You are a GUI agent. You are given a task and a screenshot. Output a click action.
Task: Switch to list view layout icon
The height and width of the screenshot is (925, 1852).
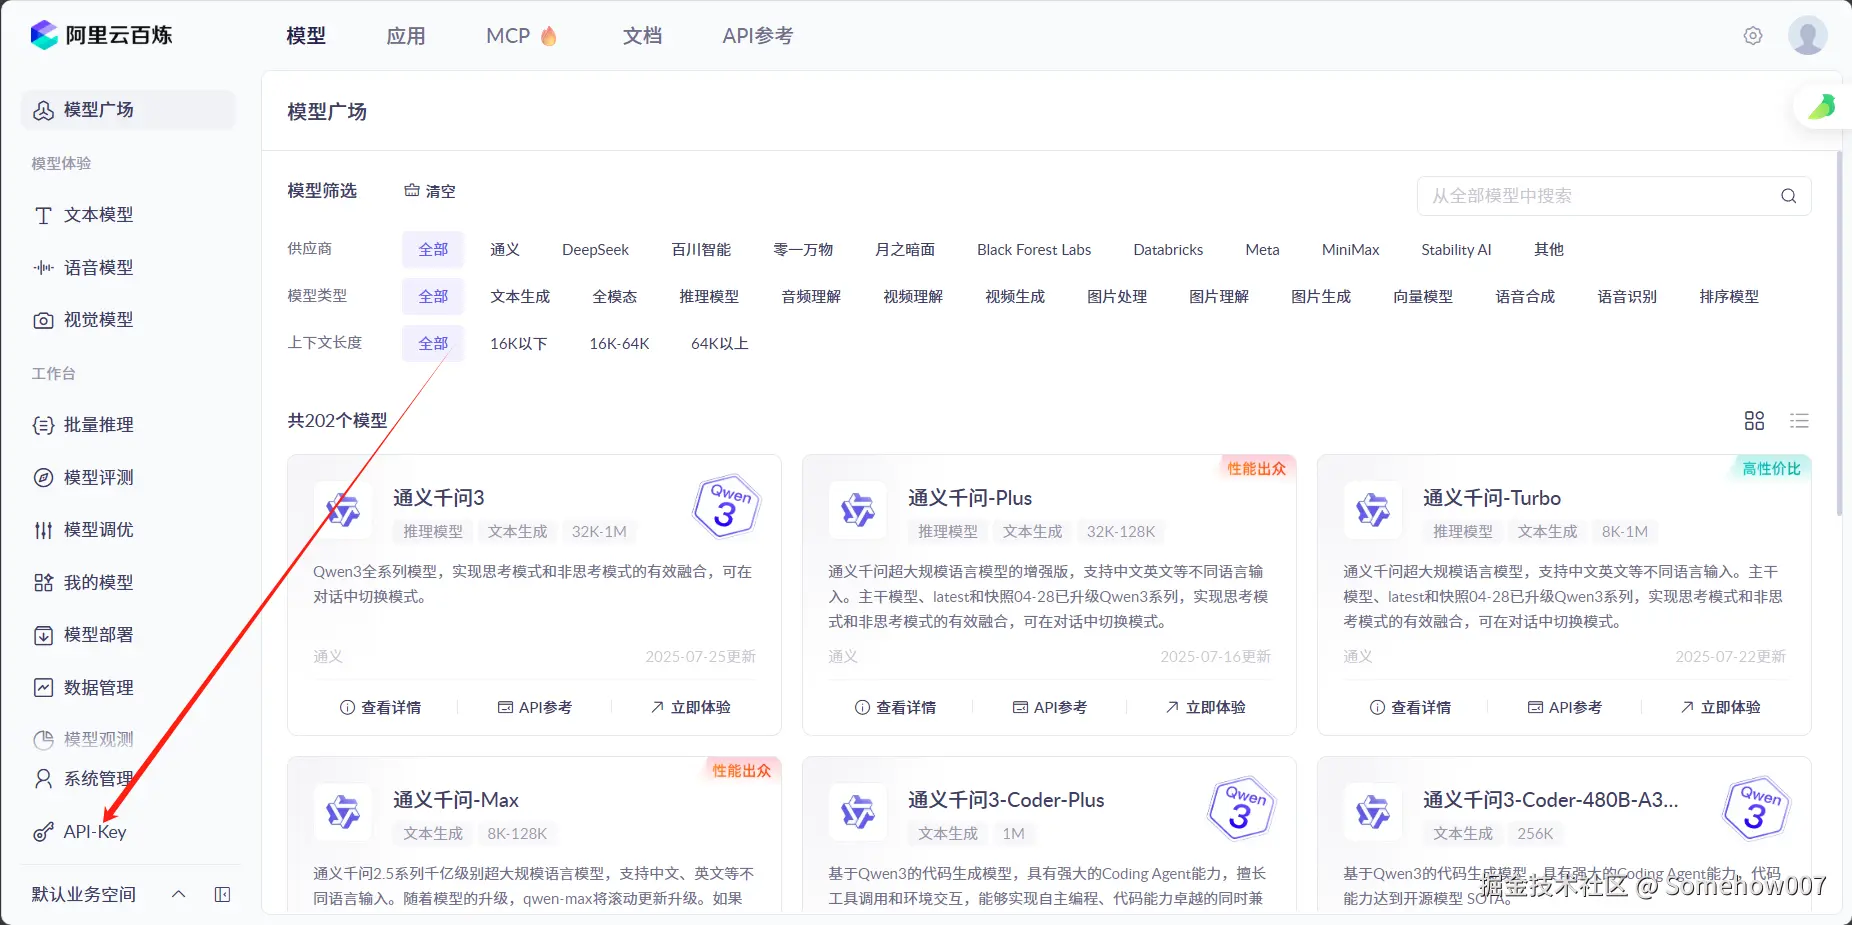(1799, 421)
